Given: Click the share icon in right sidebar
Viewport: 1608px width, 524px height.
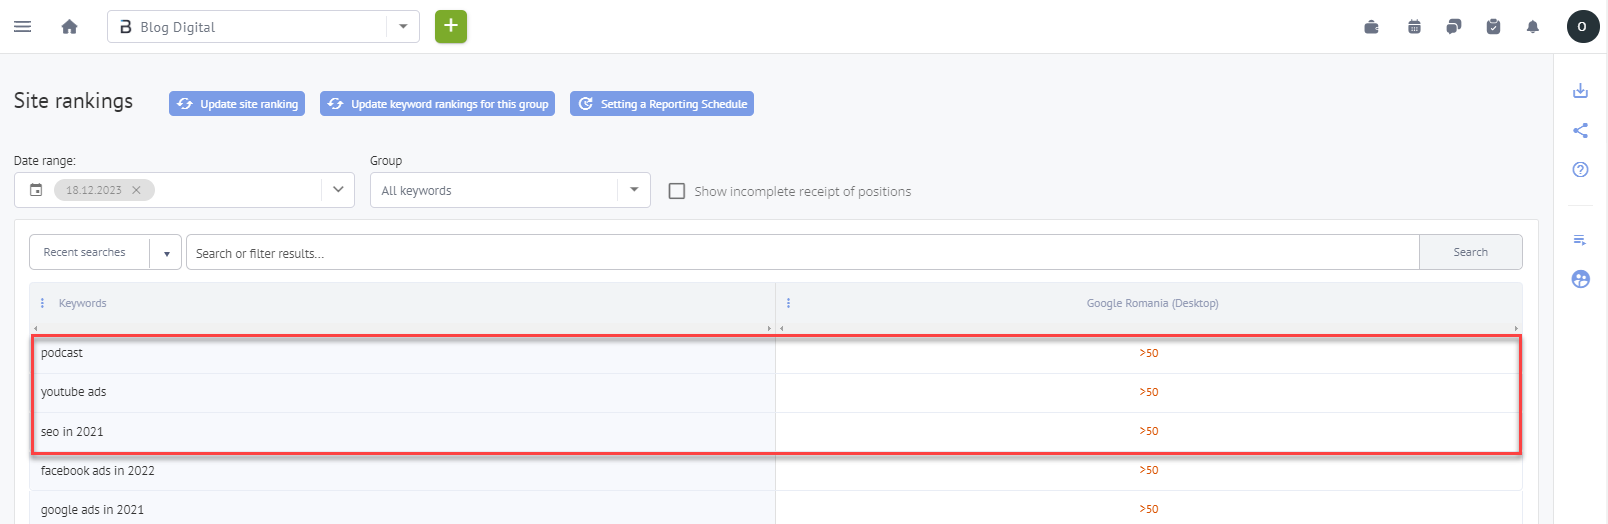Looking at the screenshot, I should (x=1580, y=130).
